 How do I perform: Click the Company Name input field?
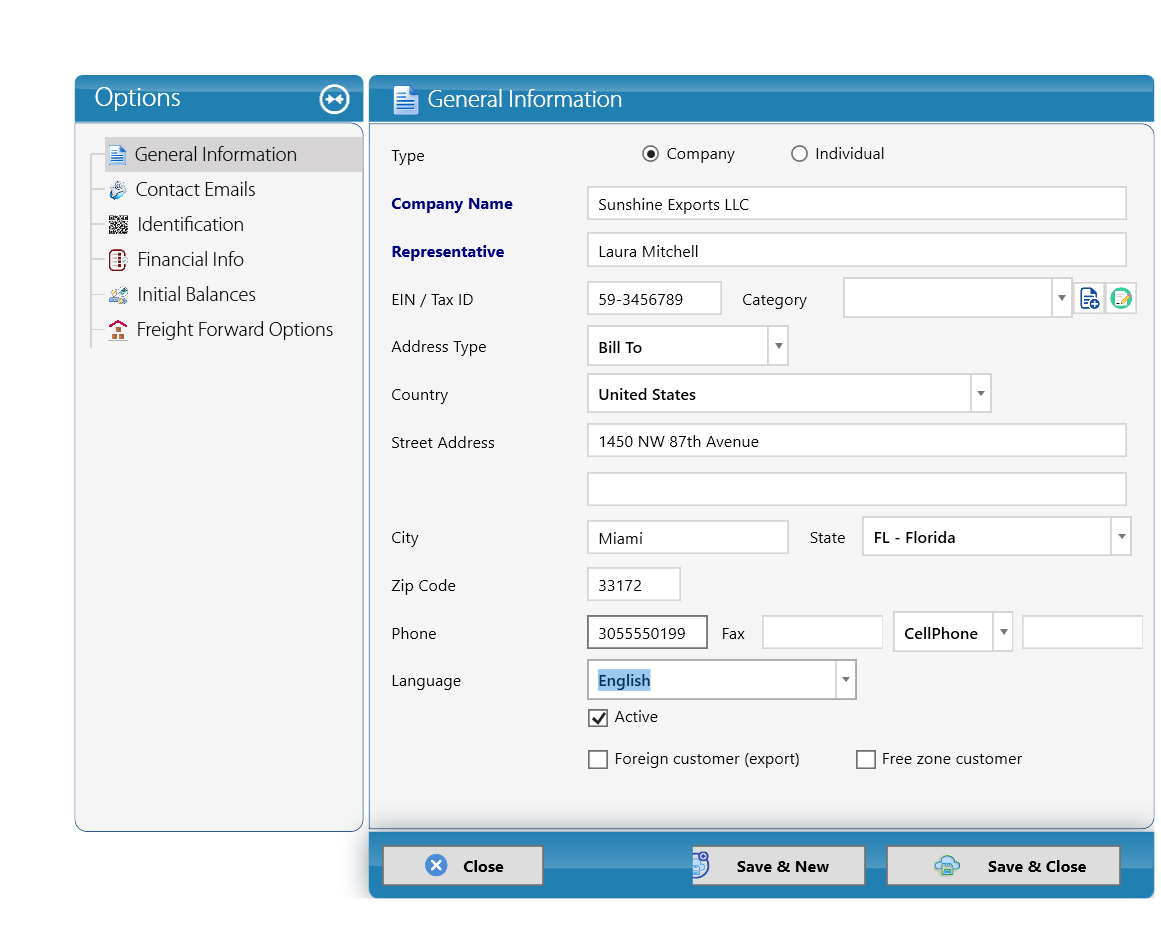[857, 204]
